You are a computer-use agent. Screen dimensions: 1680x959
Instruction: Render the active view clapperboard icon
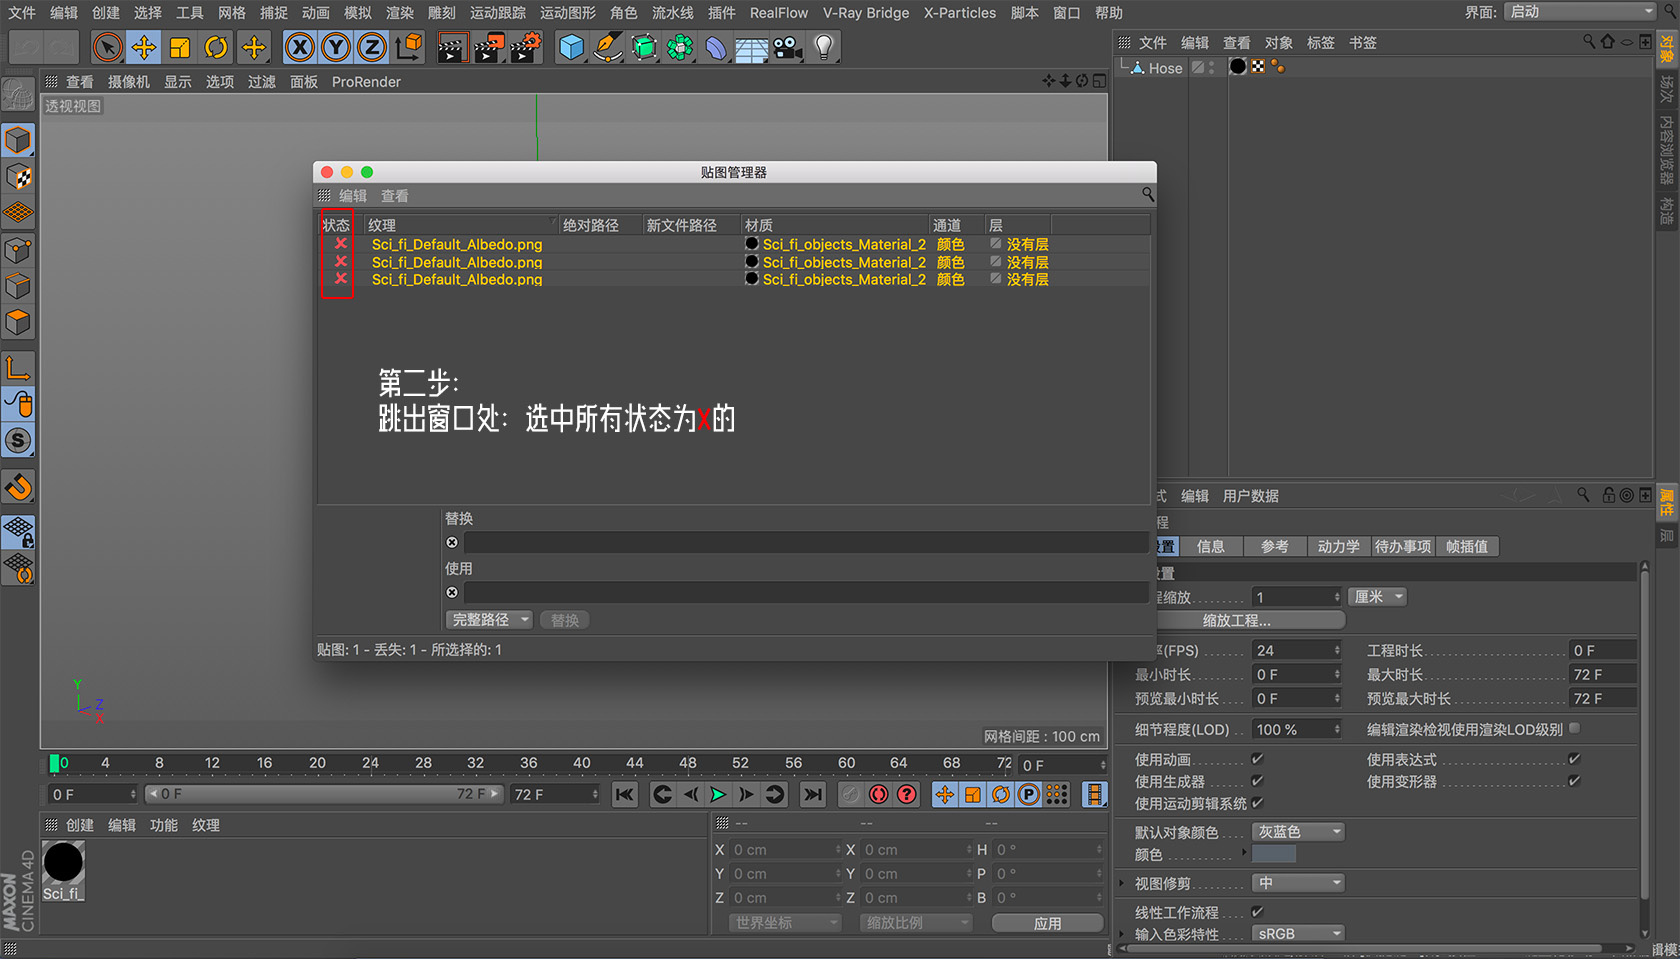click(452, 47)
